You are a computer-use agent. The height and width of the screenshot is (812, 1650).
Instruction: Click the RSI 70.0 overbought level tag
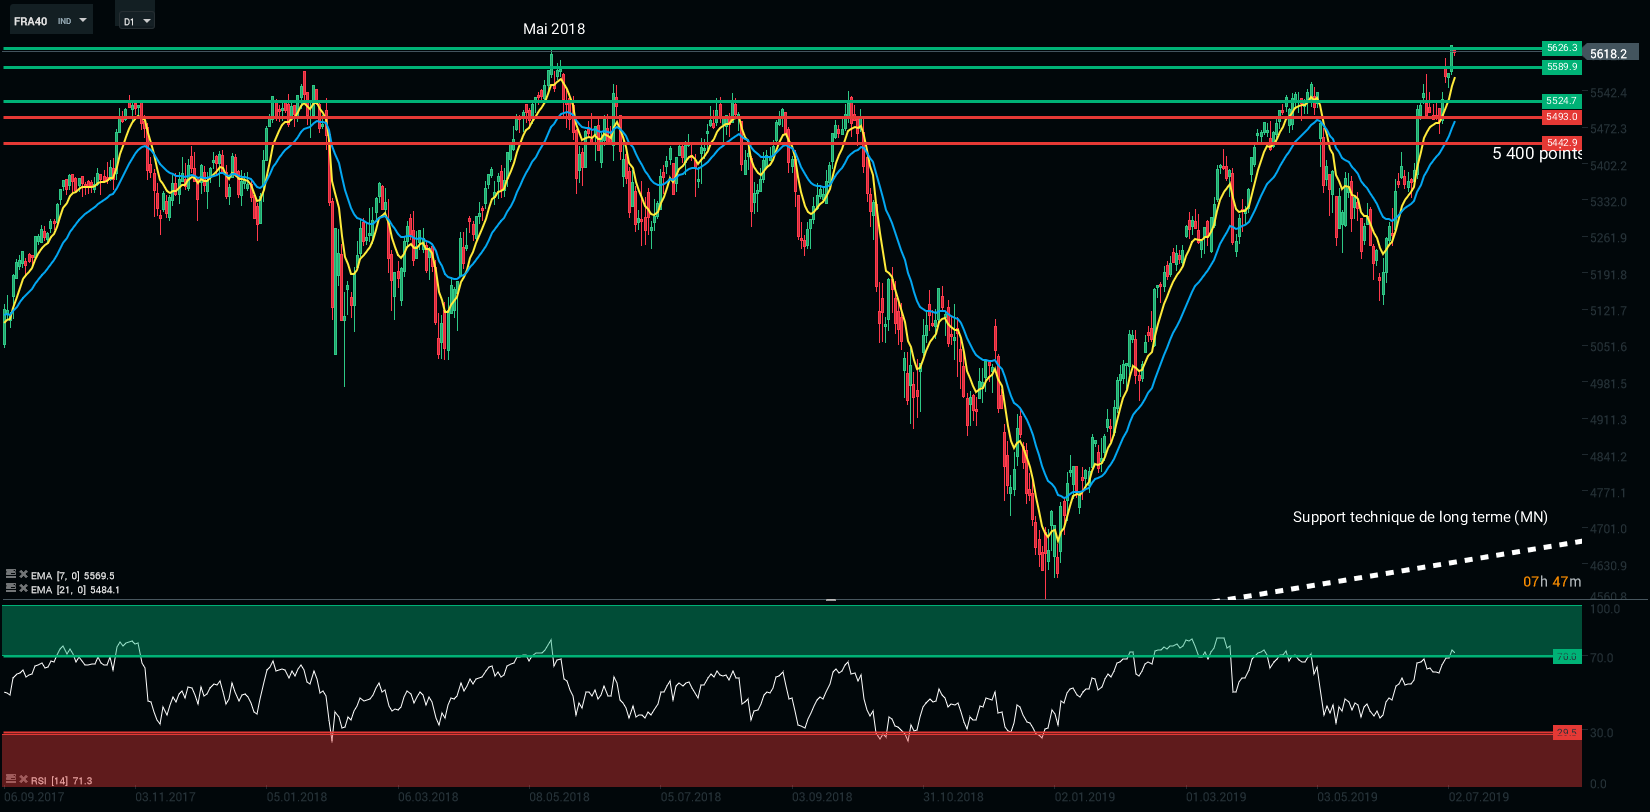click(1566, 657)
